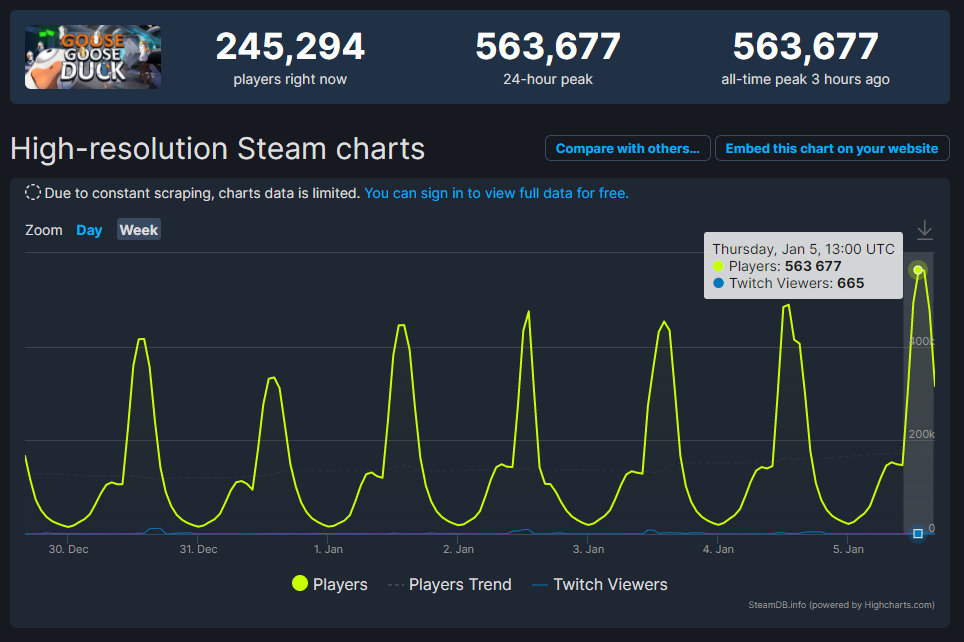
Task: Click the 1. Jan x-axis date label
Action: point(328,549)
